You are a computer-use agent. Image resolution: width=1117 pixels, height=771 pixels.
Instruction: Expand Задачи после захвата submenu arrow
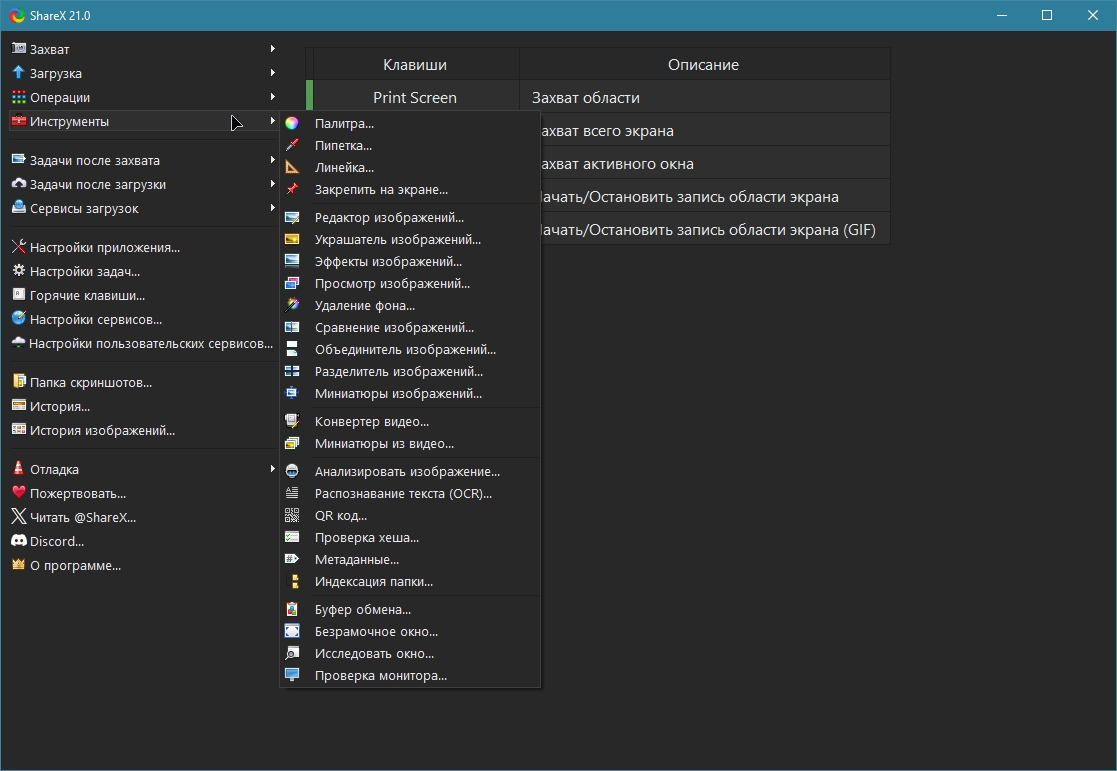tap(273, 160)
